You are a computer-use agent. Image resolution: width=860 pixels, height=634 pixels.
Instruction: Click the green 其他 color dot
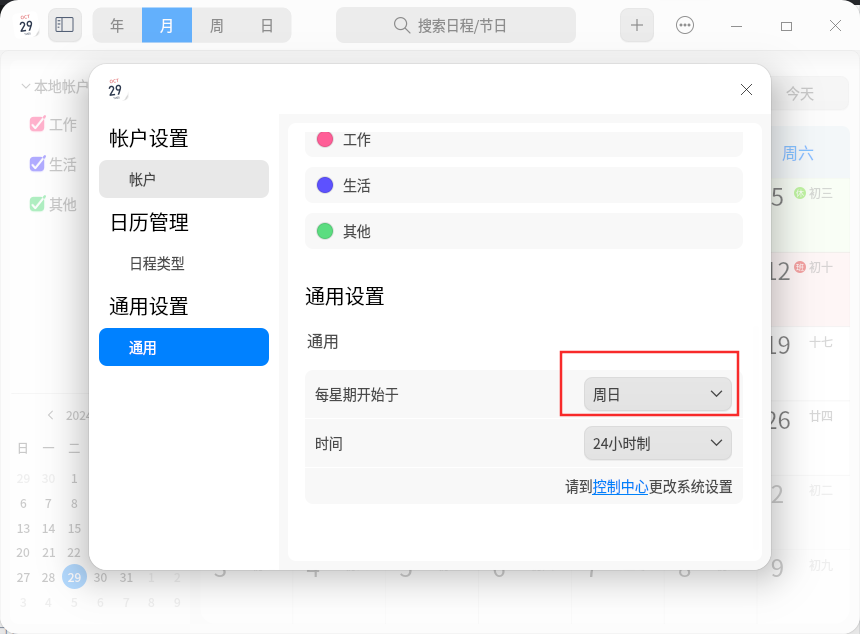click(325, 231)
